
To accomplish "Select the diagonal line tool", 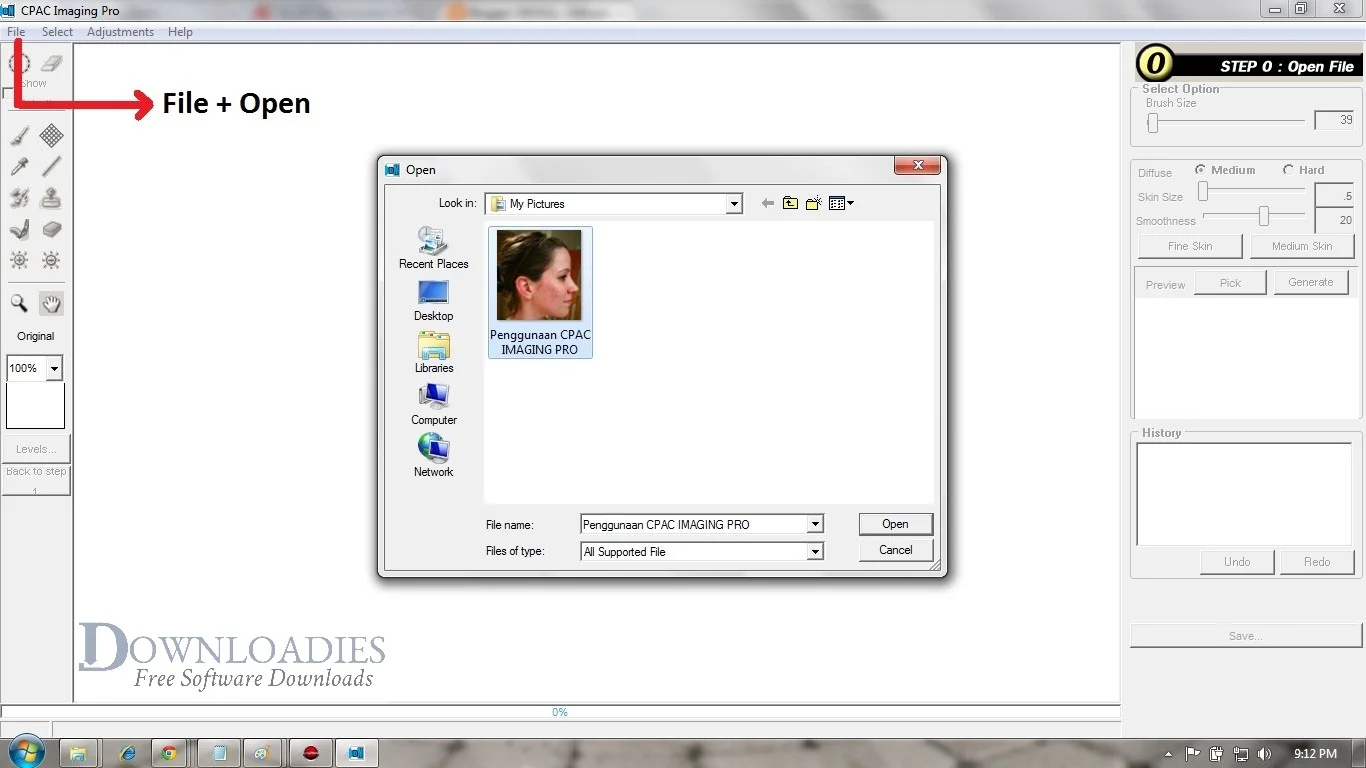I will coord(51,166).
